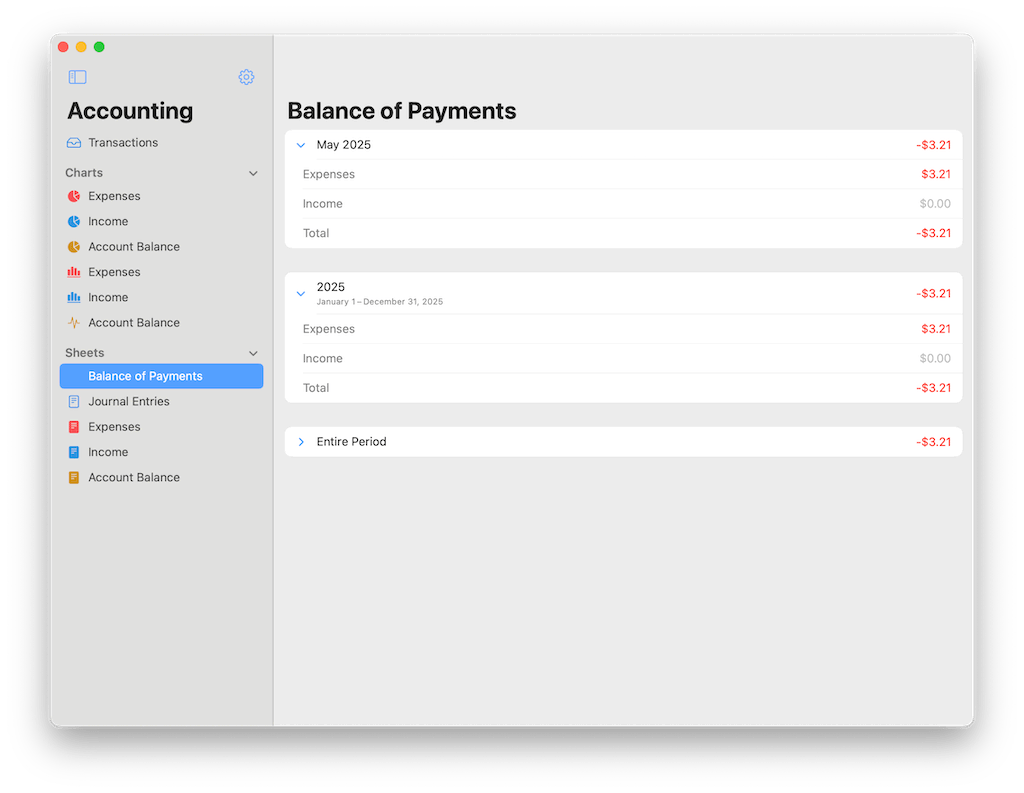Open settings via the gear icon
1024x793 pixels.
tap(246, 77)
